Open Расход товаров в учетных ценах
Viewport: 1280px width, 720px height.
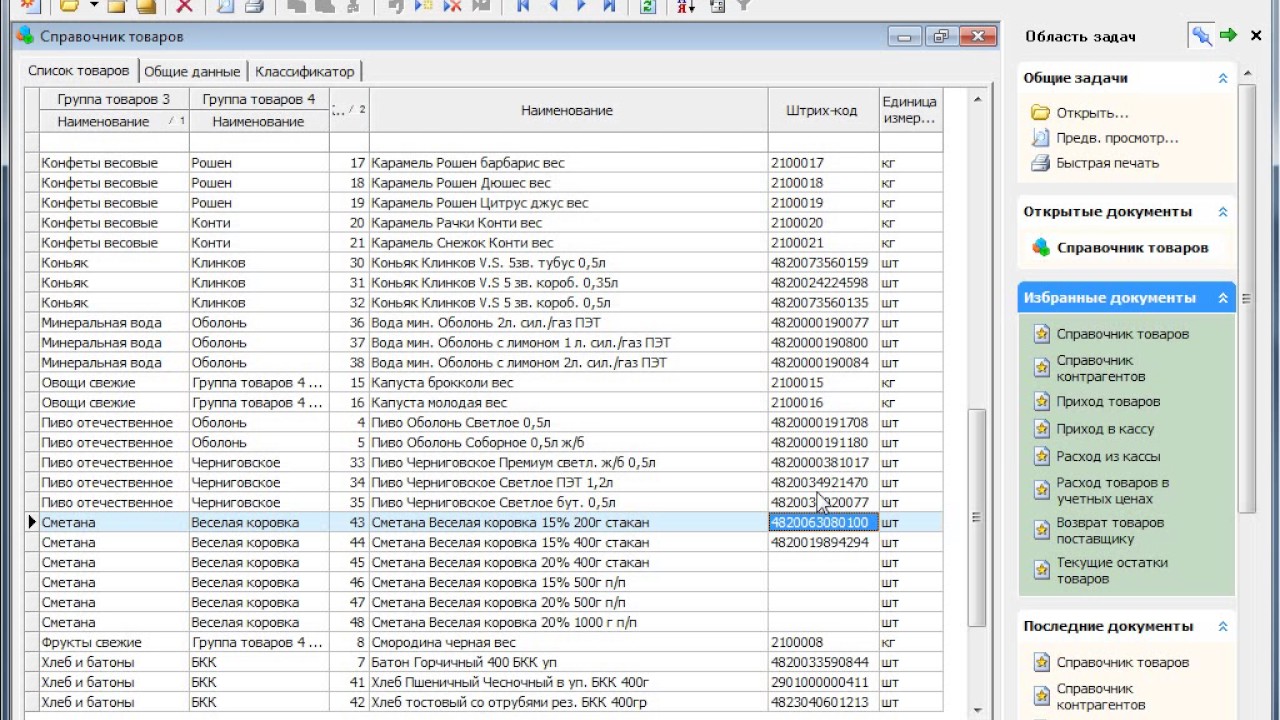coord(1113,490)
